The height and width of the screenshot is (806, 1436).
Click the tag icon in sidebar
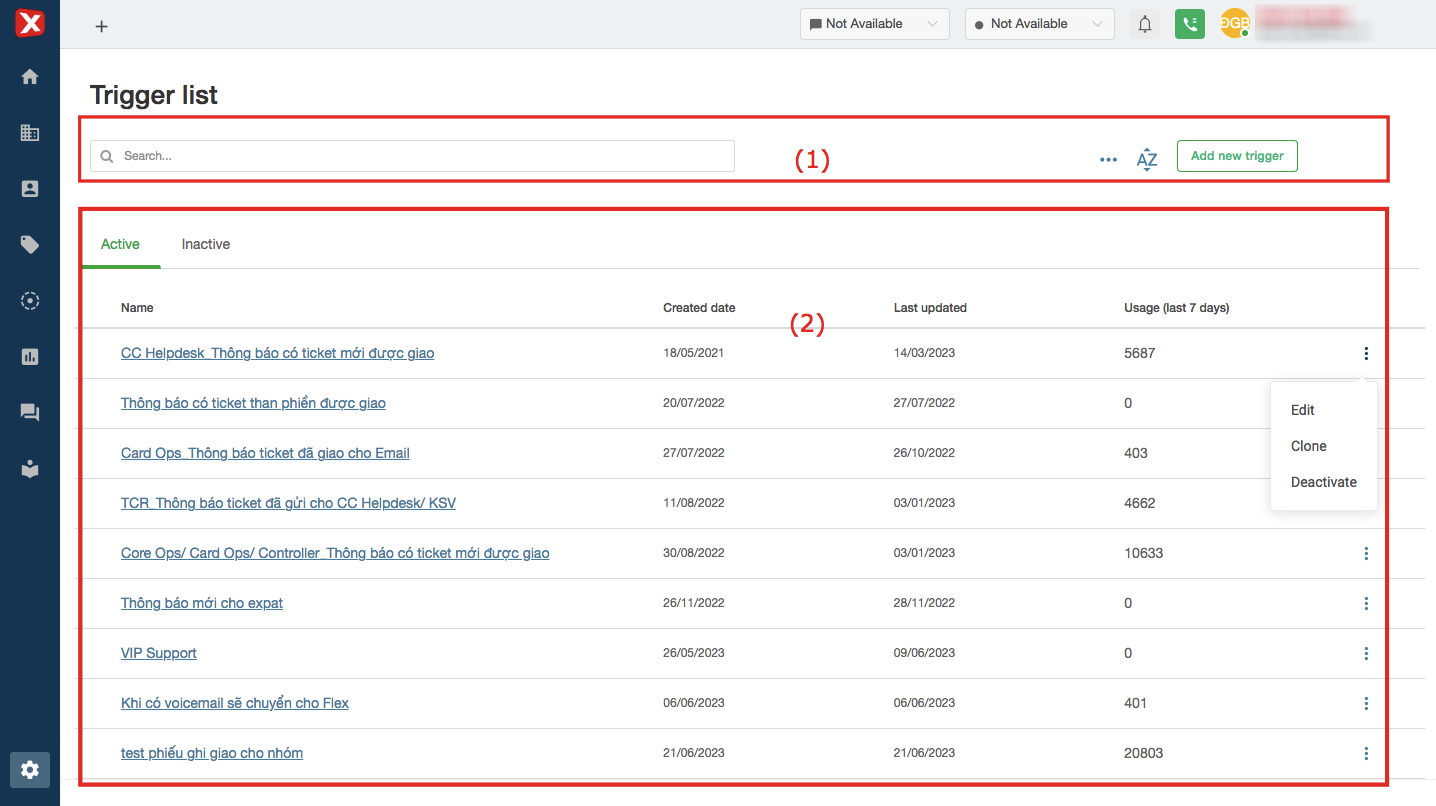30,245
